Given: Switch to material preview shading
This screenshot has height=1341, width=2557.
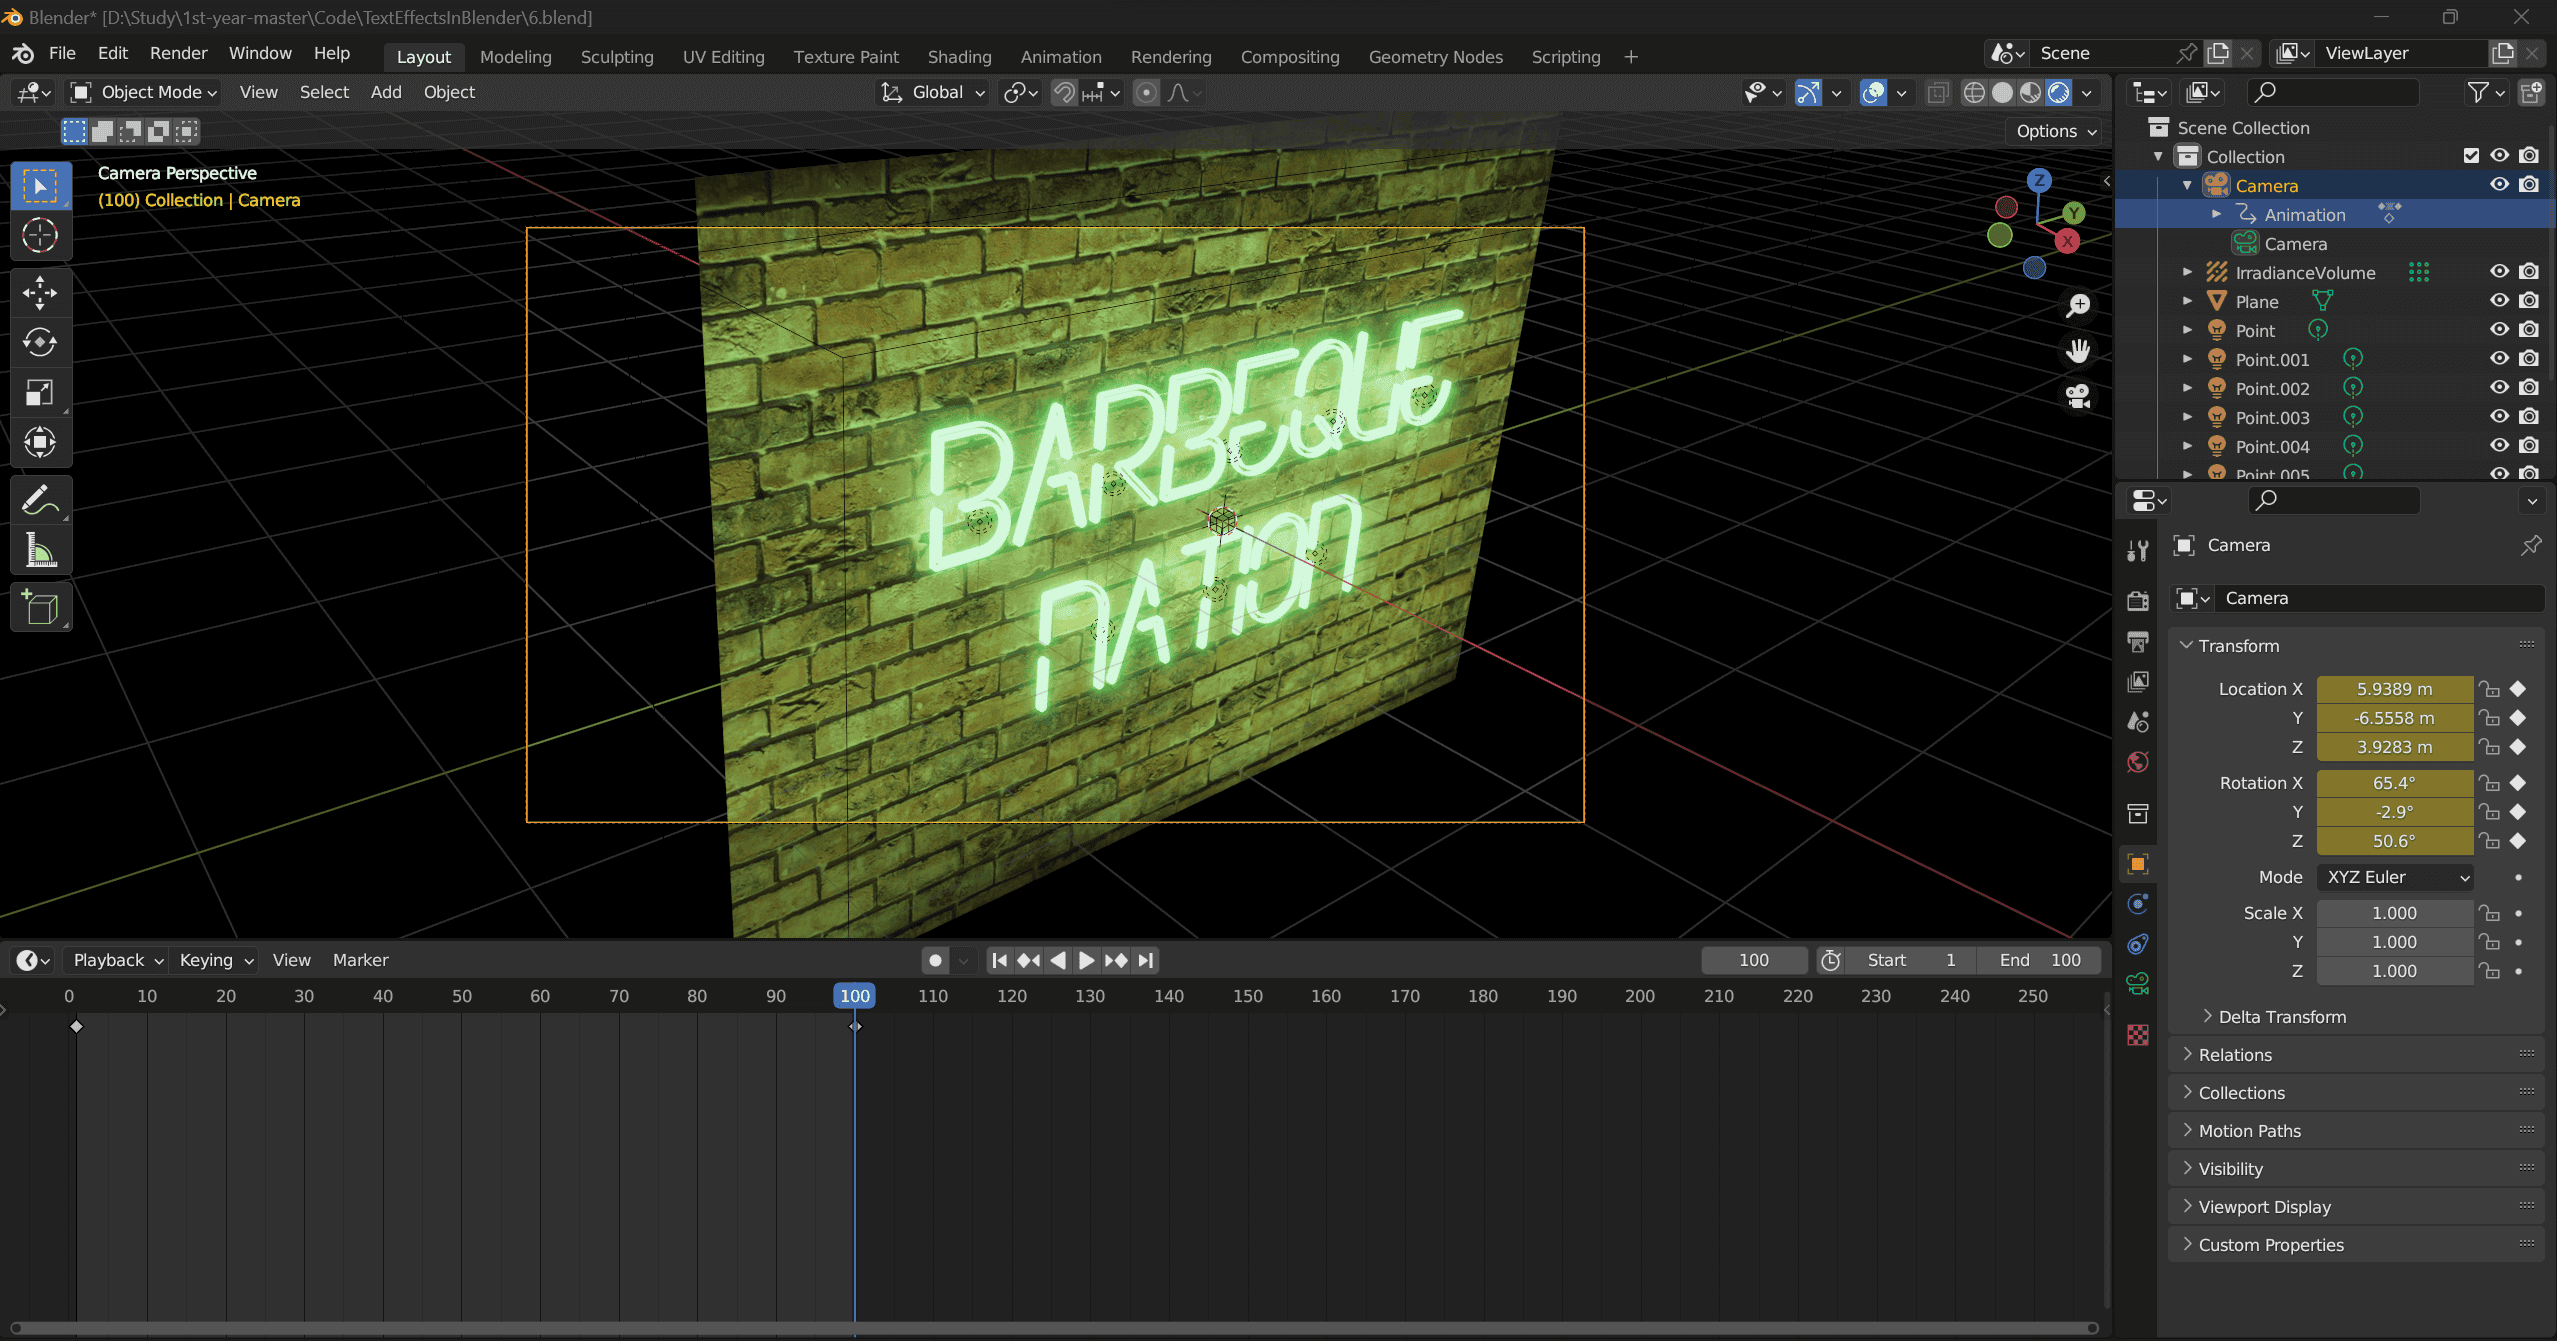Looking at the screenshot, I should click(2030, 93).
